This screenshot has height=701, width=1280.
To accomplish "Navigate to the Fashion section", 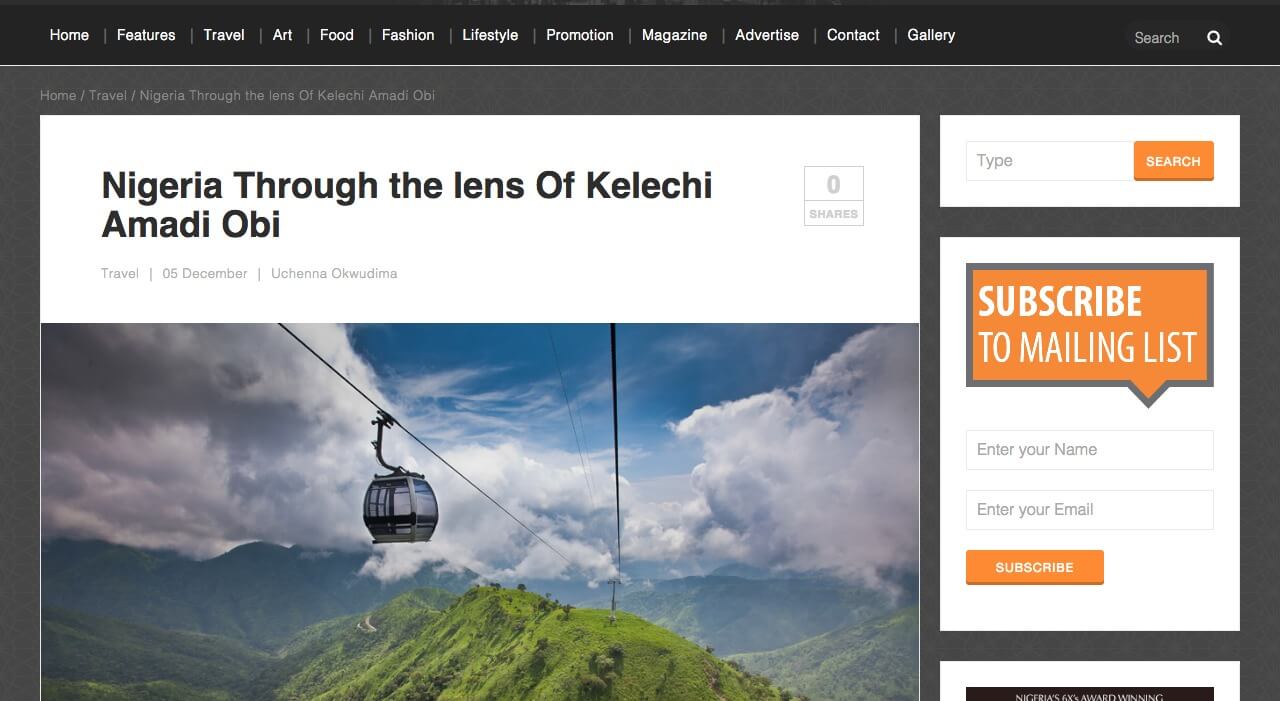I will 408,35.
